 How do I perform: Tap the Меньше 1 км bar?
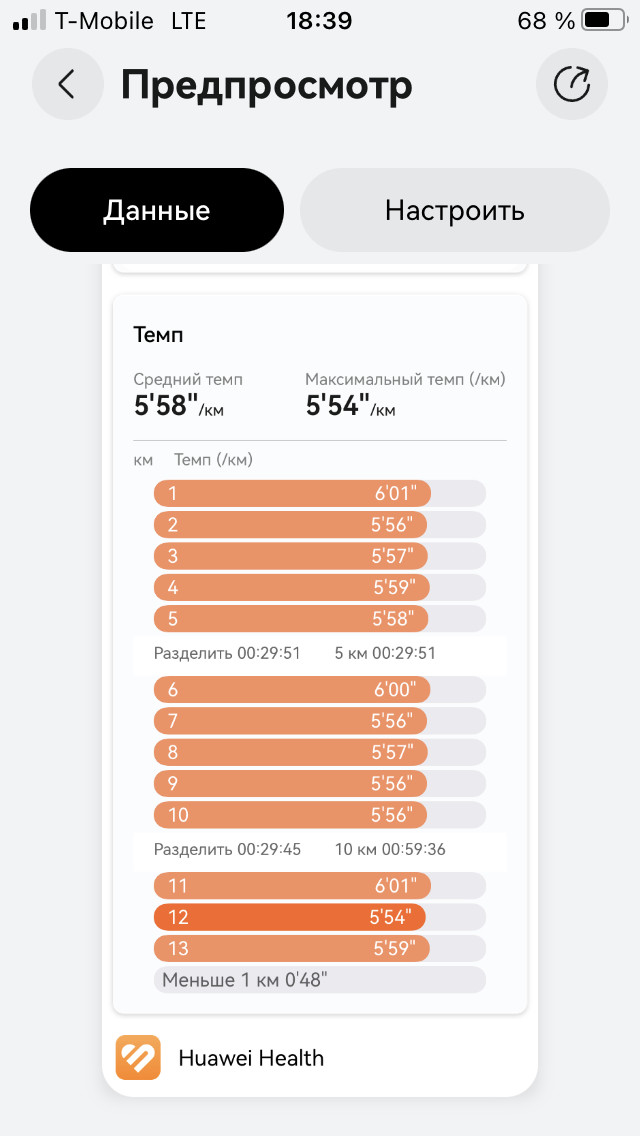[x=320, y=980]
